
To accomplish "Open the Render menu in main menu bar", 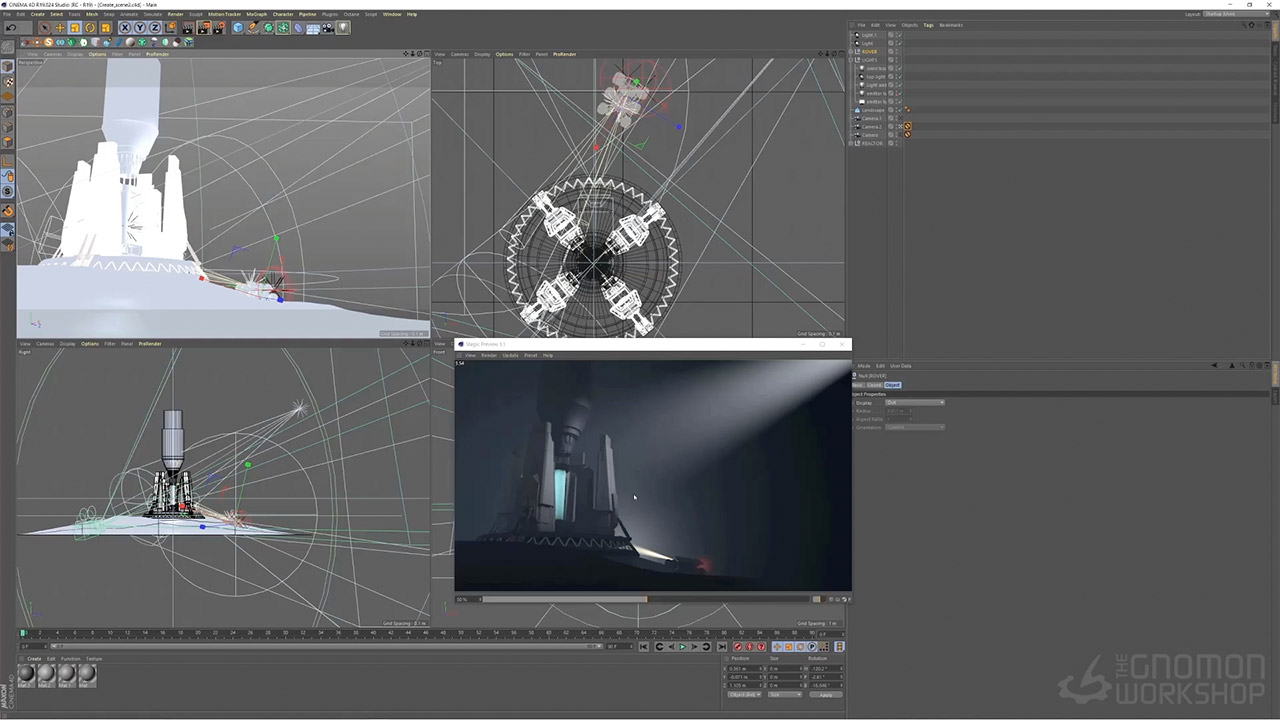I will tap(175, 14).
